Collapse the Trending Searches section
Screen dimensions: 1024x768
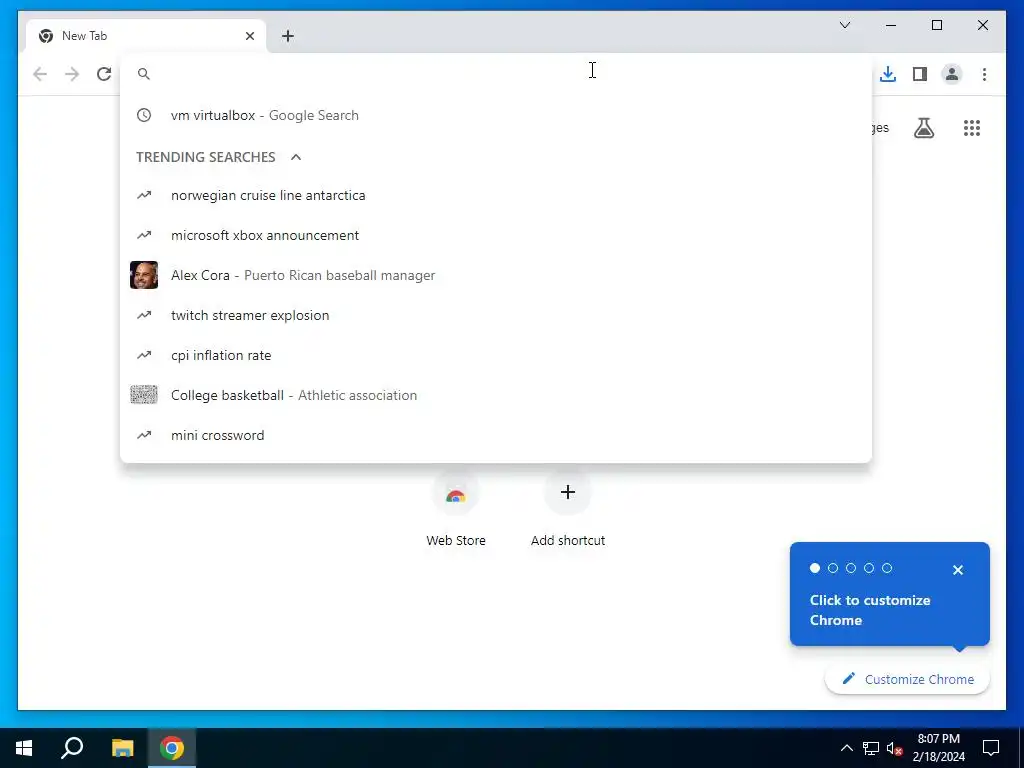pyautogui.click(x=296, y=157)
